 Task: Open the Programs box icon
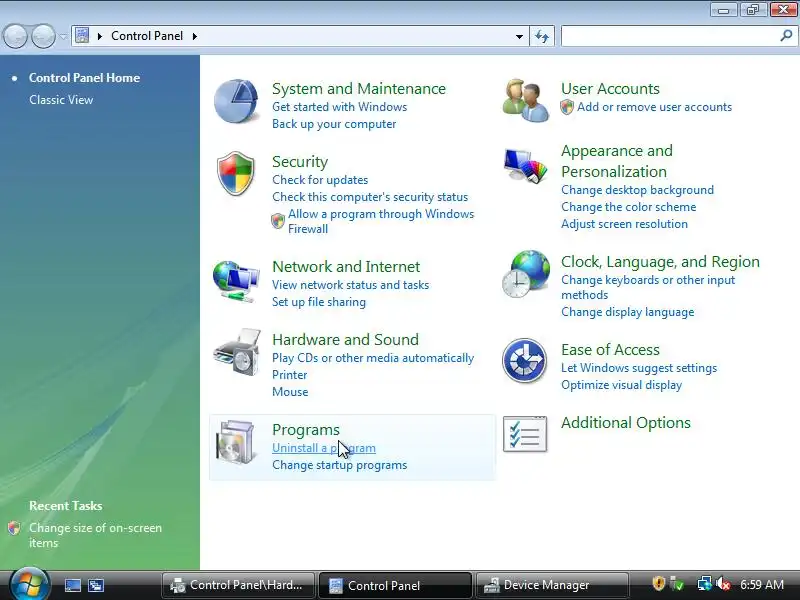(x=235, y=442)
